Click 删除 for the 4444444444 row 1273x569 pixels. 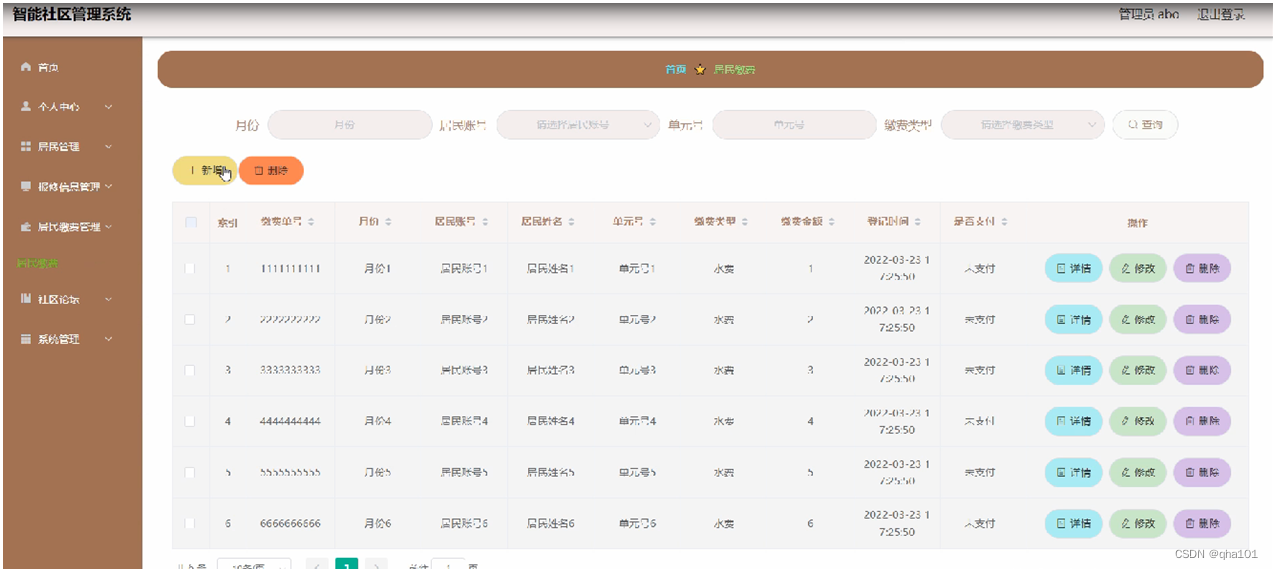tap(1202, 422)
